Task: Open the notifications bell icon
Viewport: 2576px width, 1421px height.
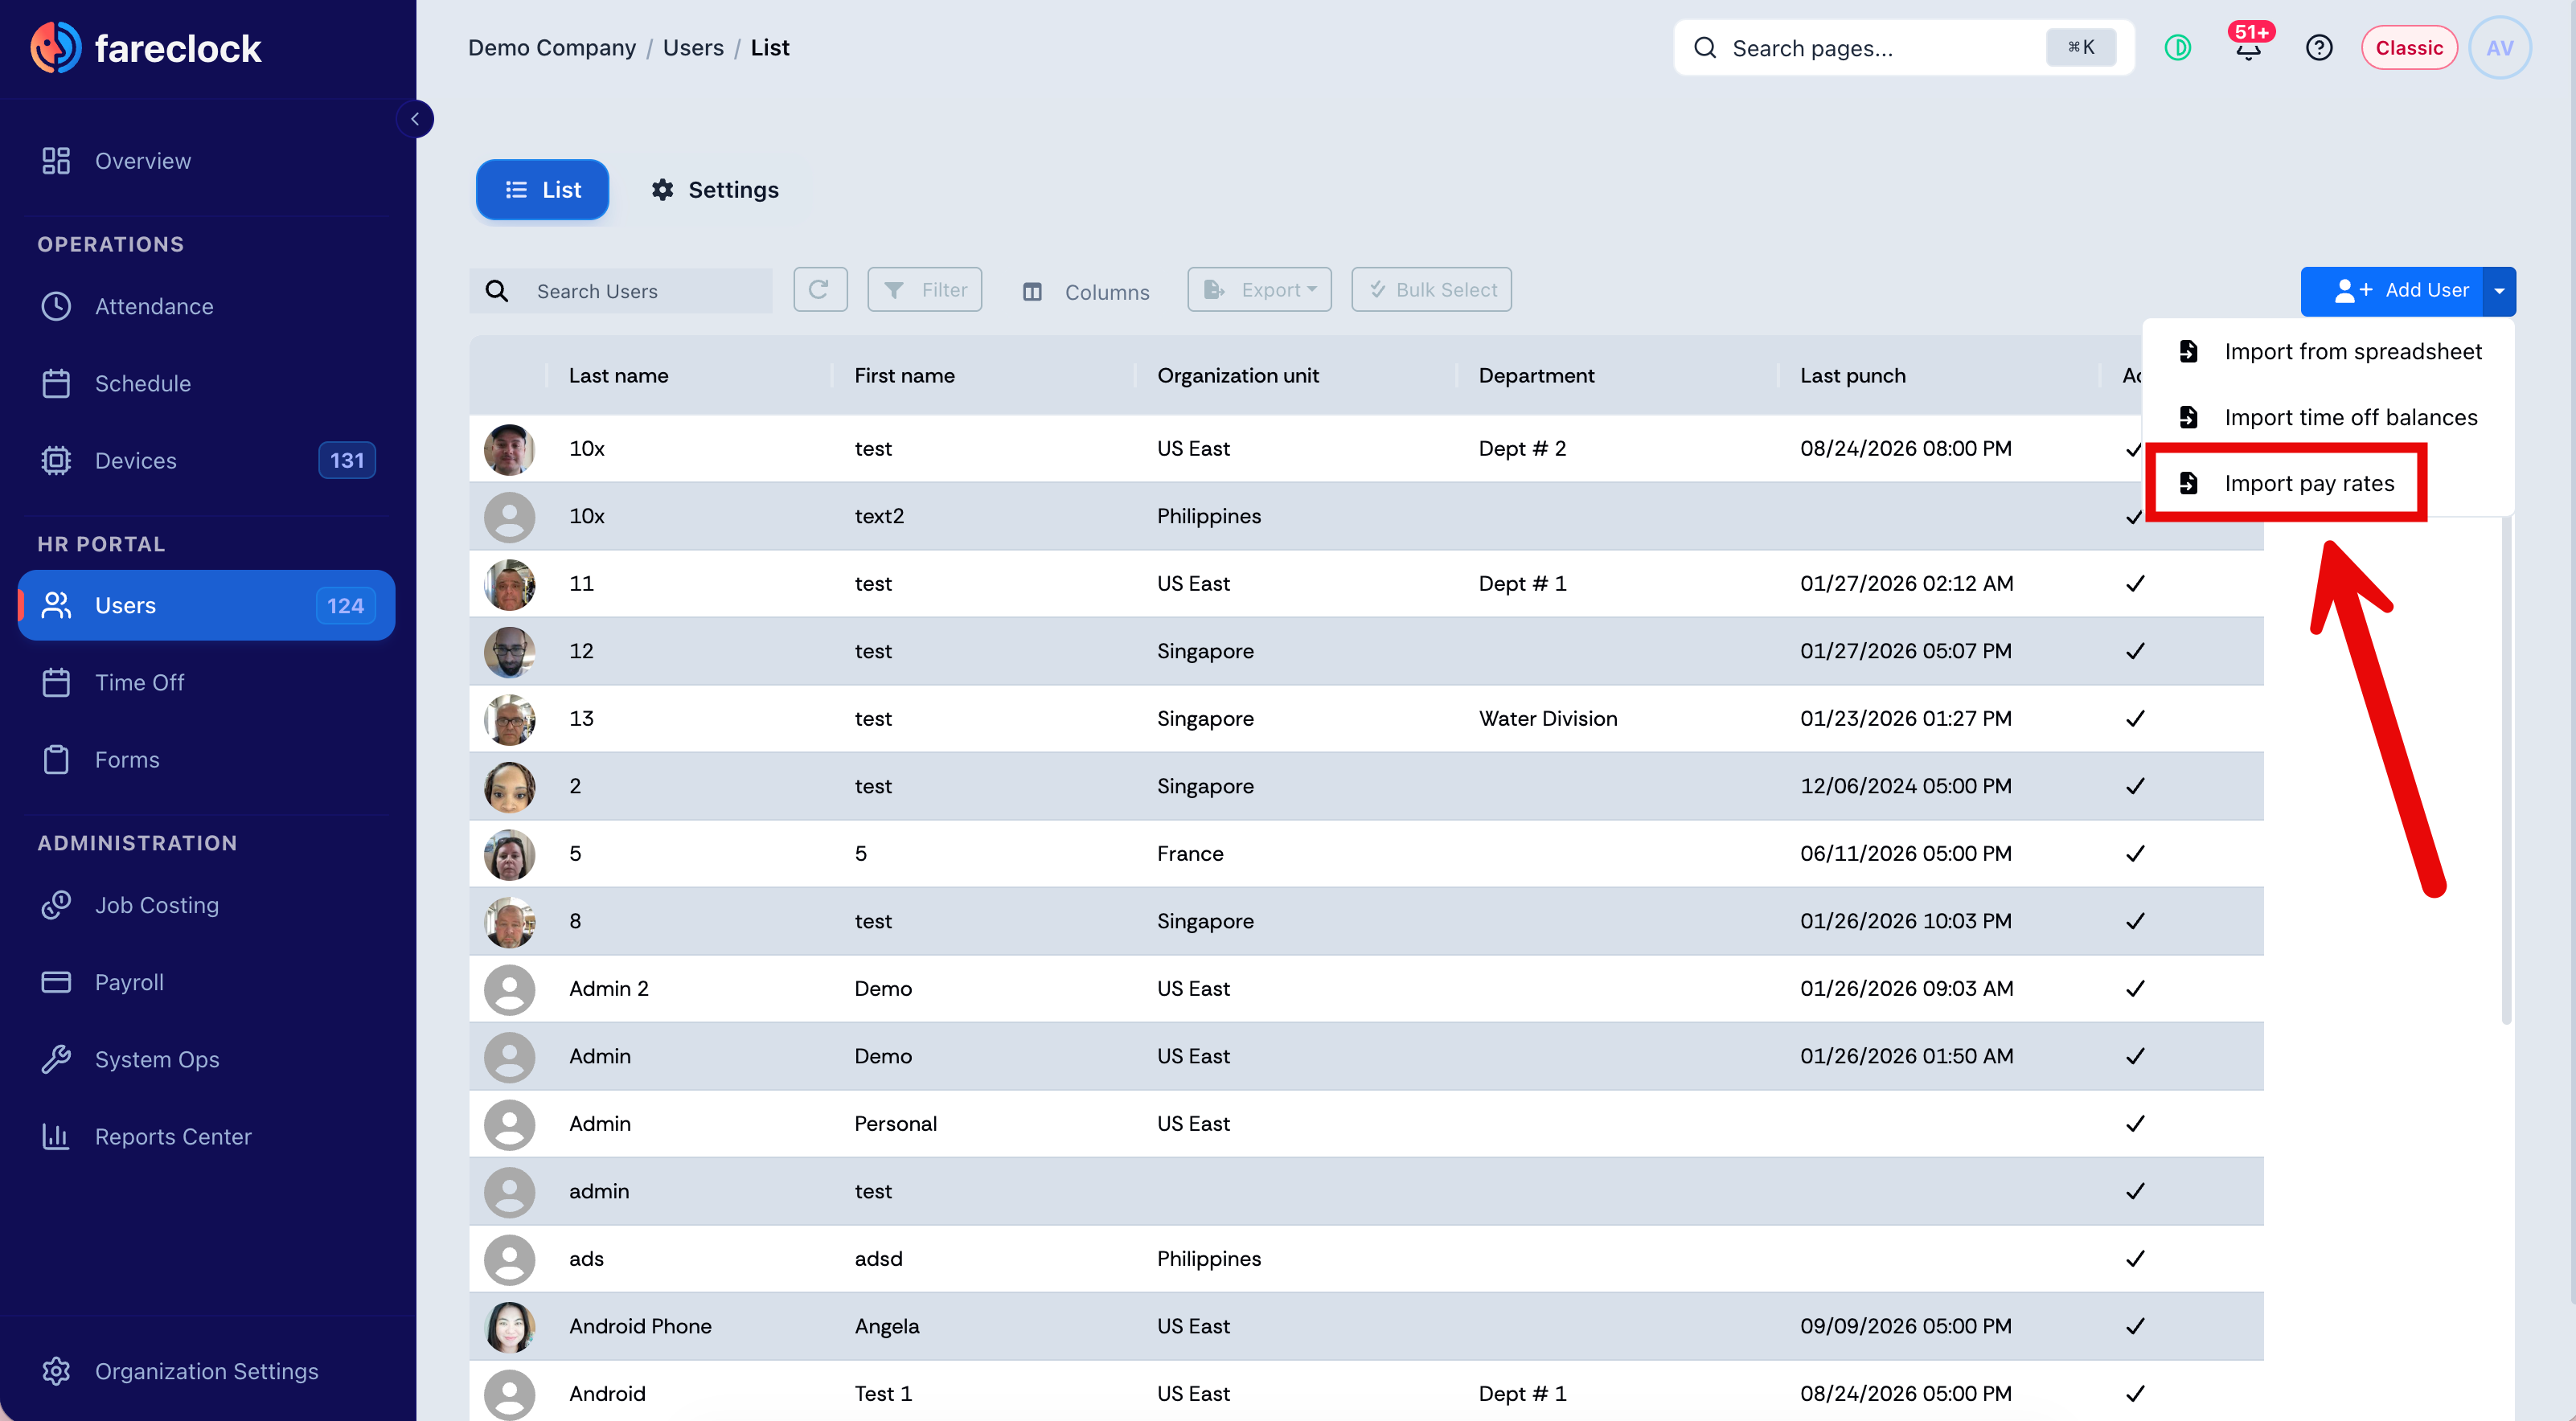Action: [x=2248, y=48]
